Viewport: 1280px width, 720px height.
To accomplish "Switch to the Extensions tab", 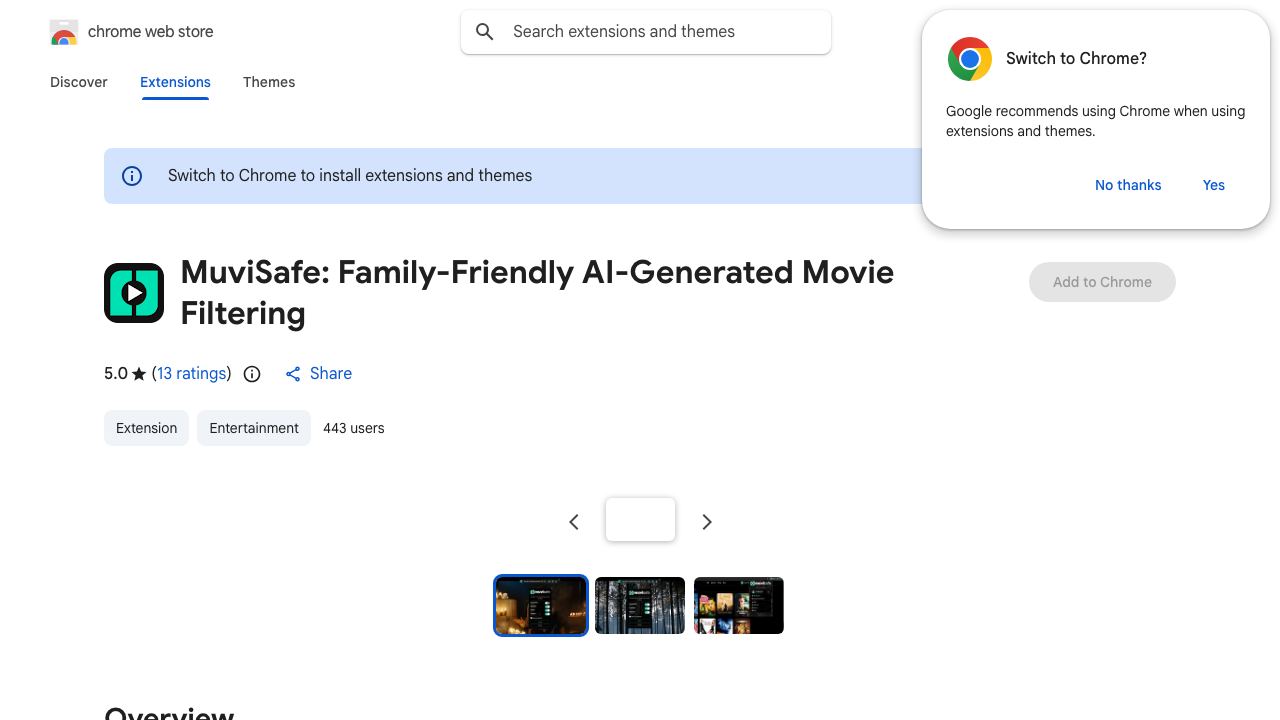I will pos(175,82).
